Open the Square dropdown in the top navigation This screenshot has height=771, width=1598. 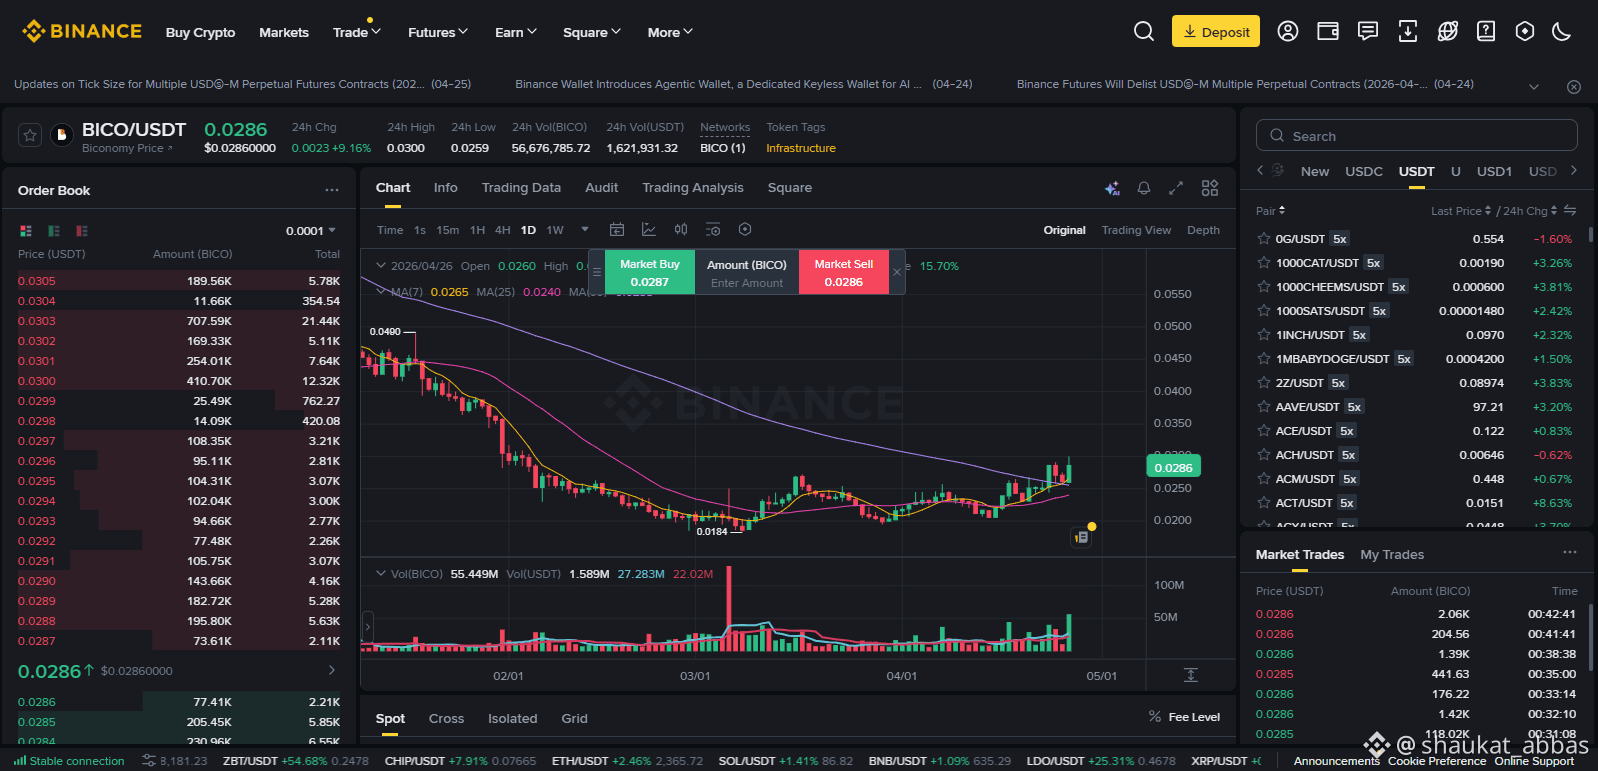[x=592, y=32]
